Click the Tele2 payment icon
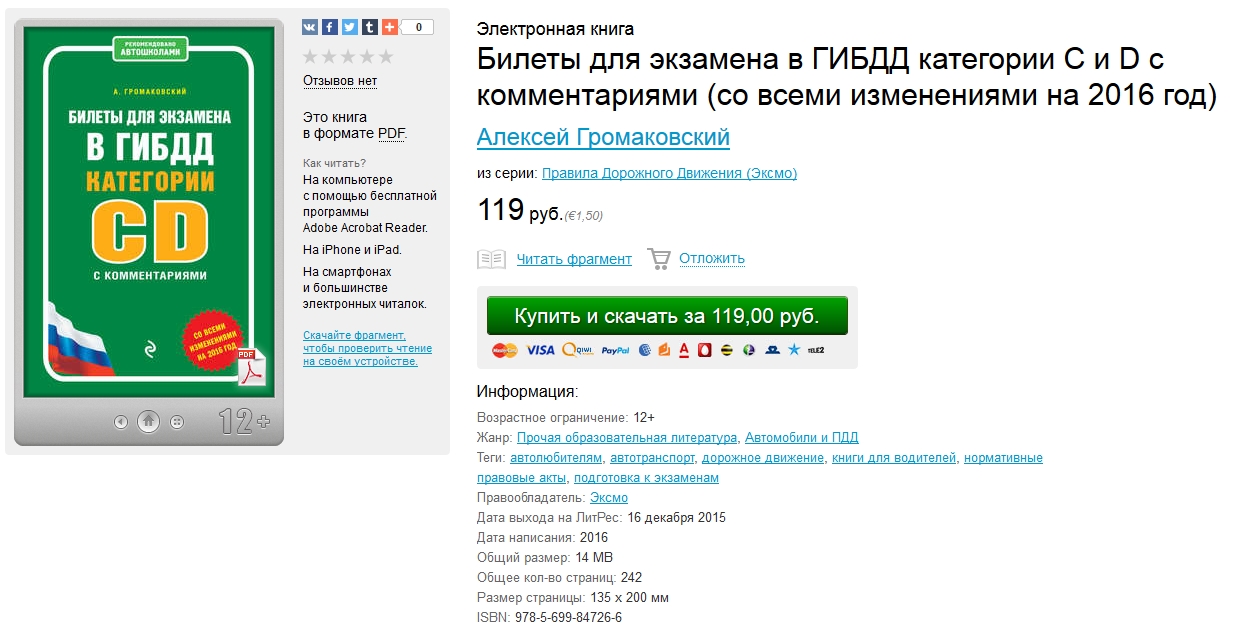Screen dimensions: 1253x637 [x=816, y=351]
